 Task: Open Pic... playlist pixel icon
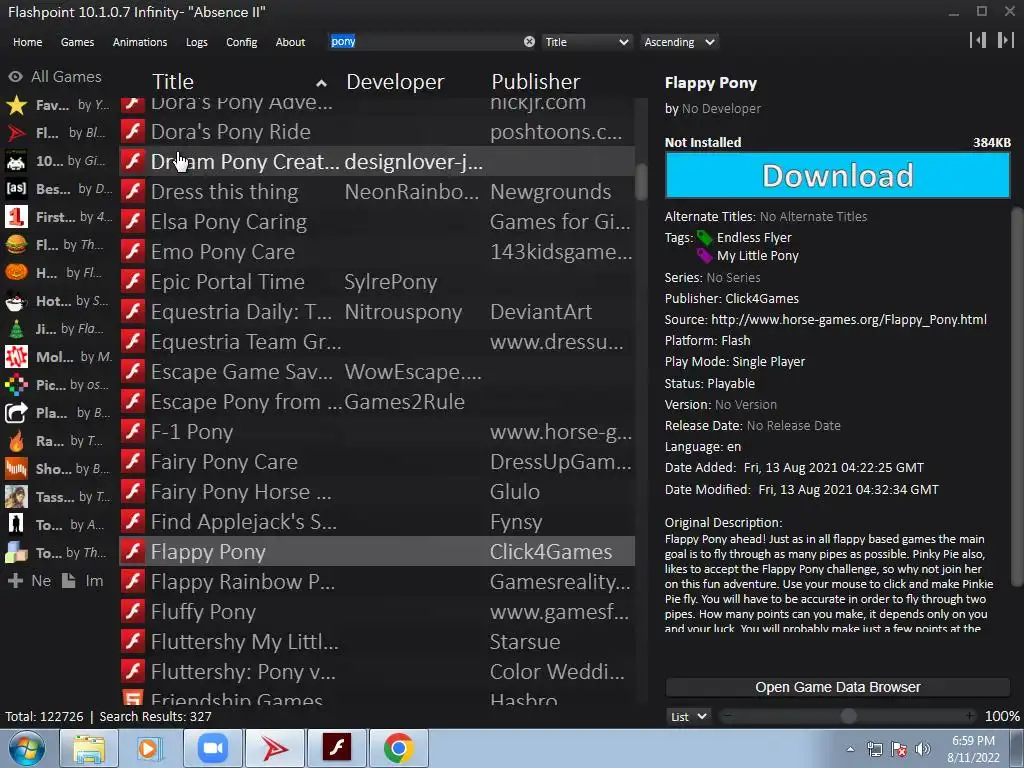pos(16,385)
